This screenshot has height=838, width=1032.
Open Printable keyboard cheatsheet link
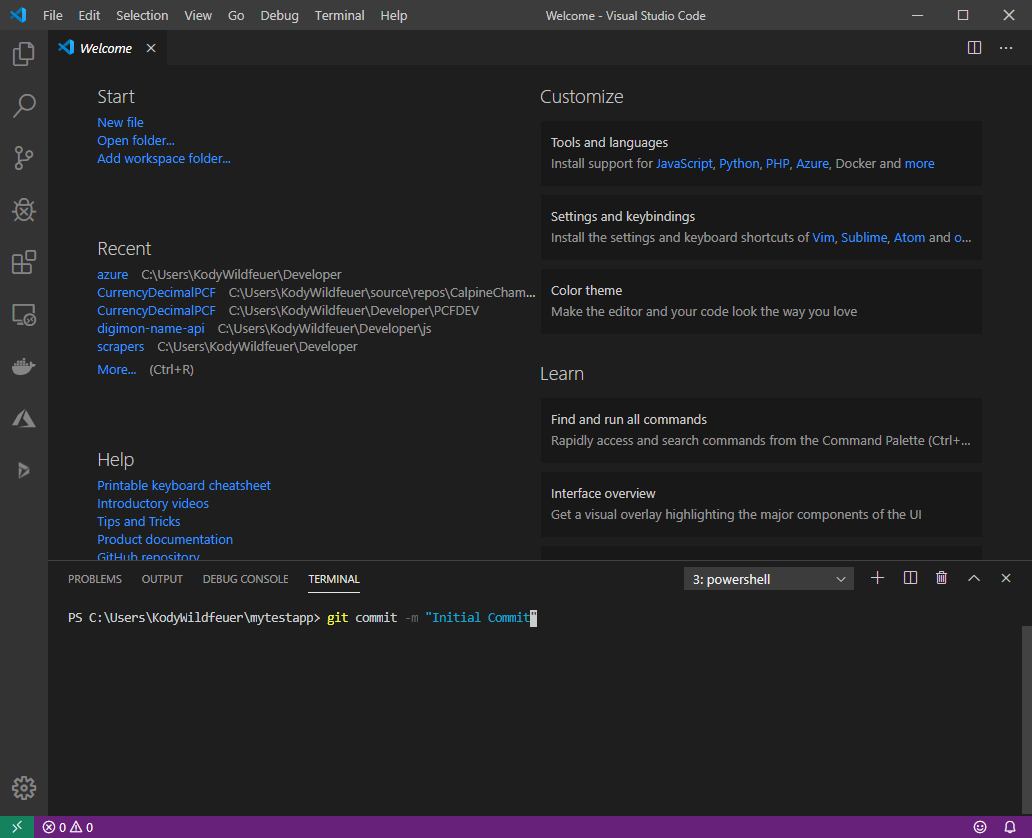tap(184, 485)
